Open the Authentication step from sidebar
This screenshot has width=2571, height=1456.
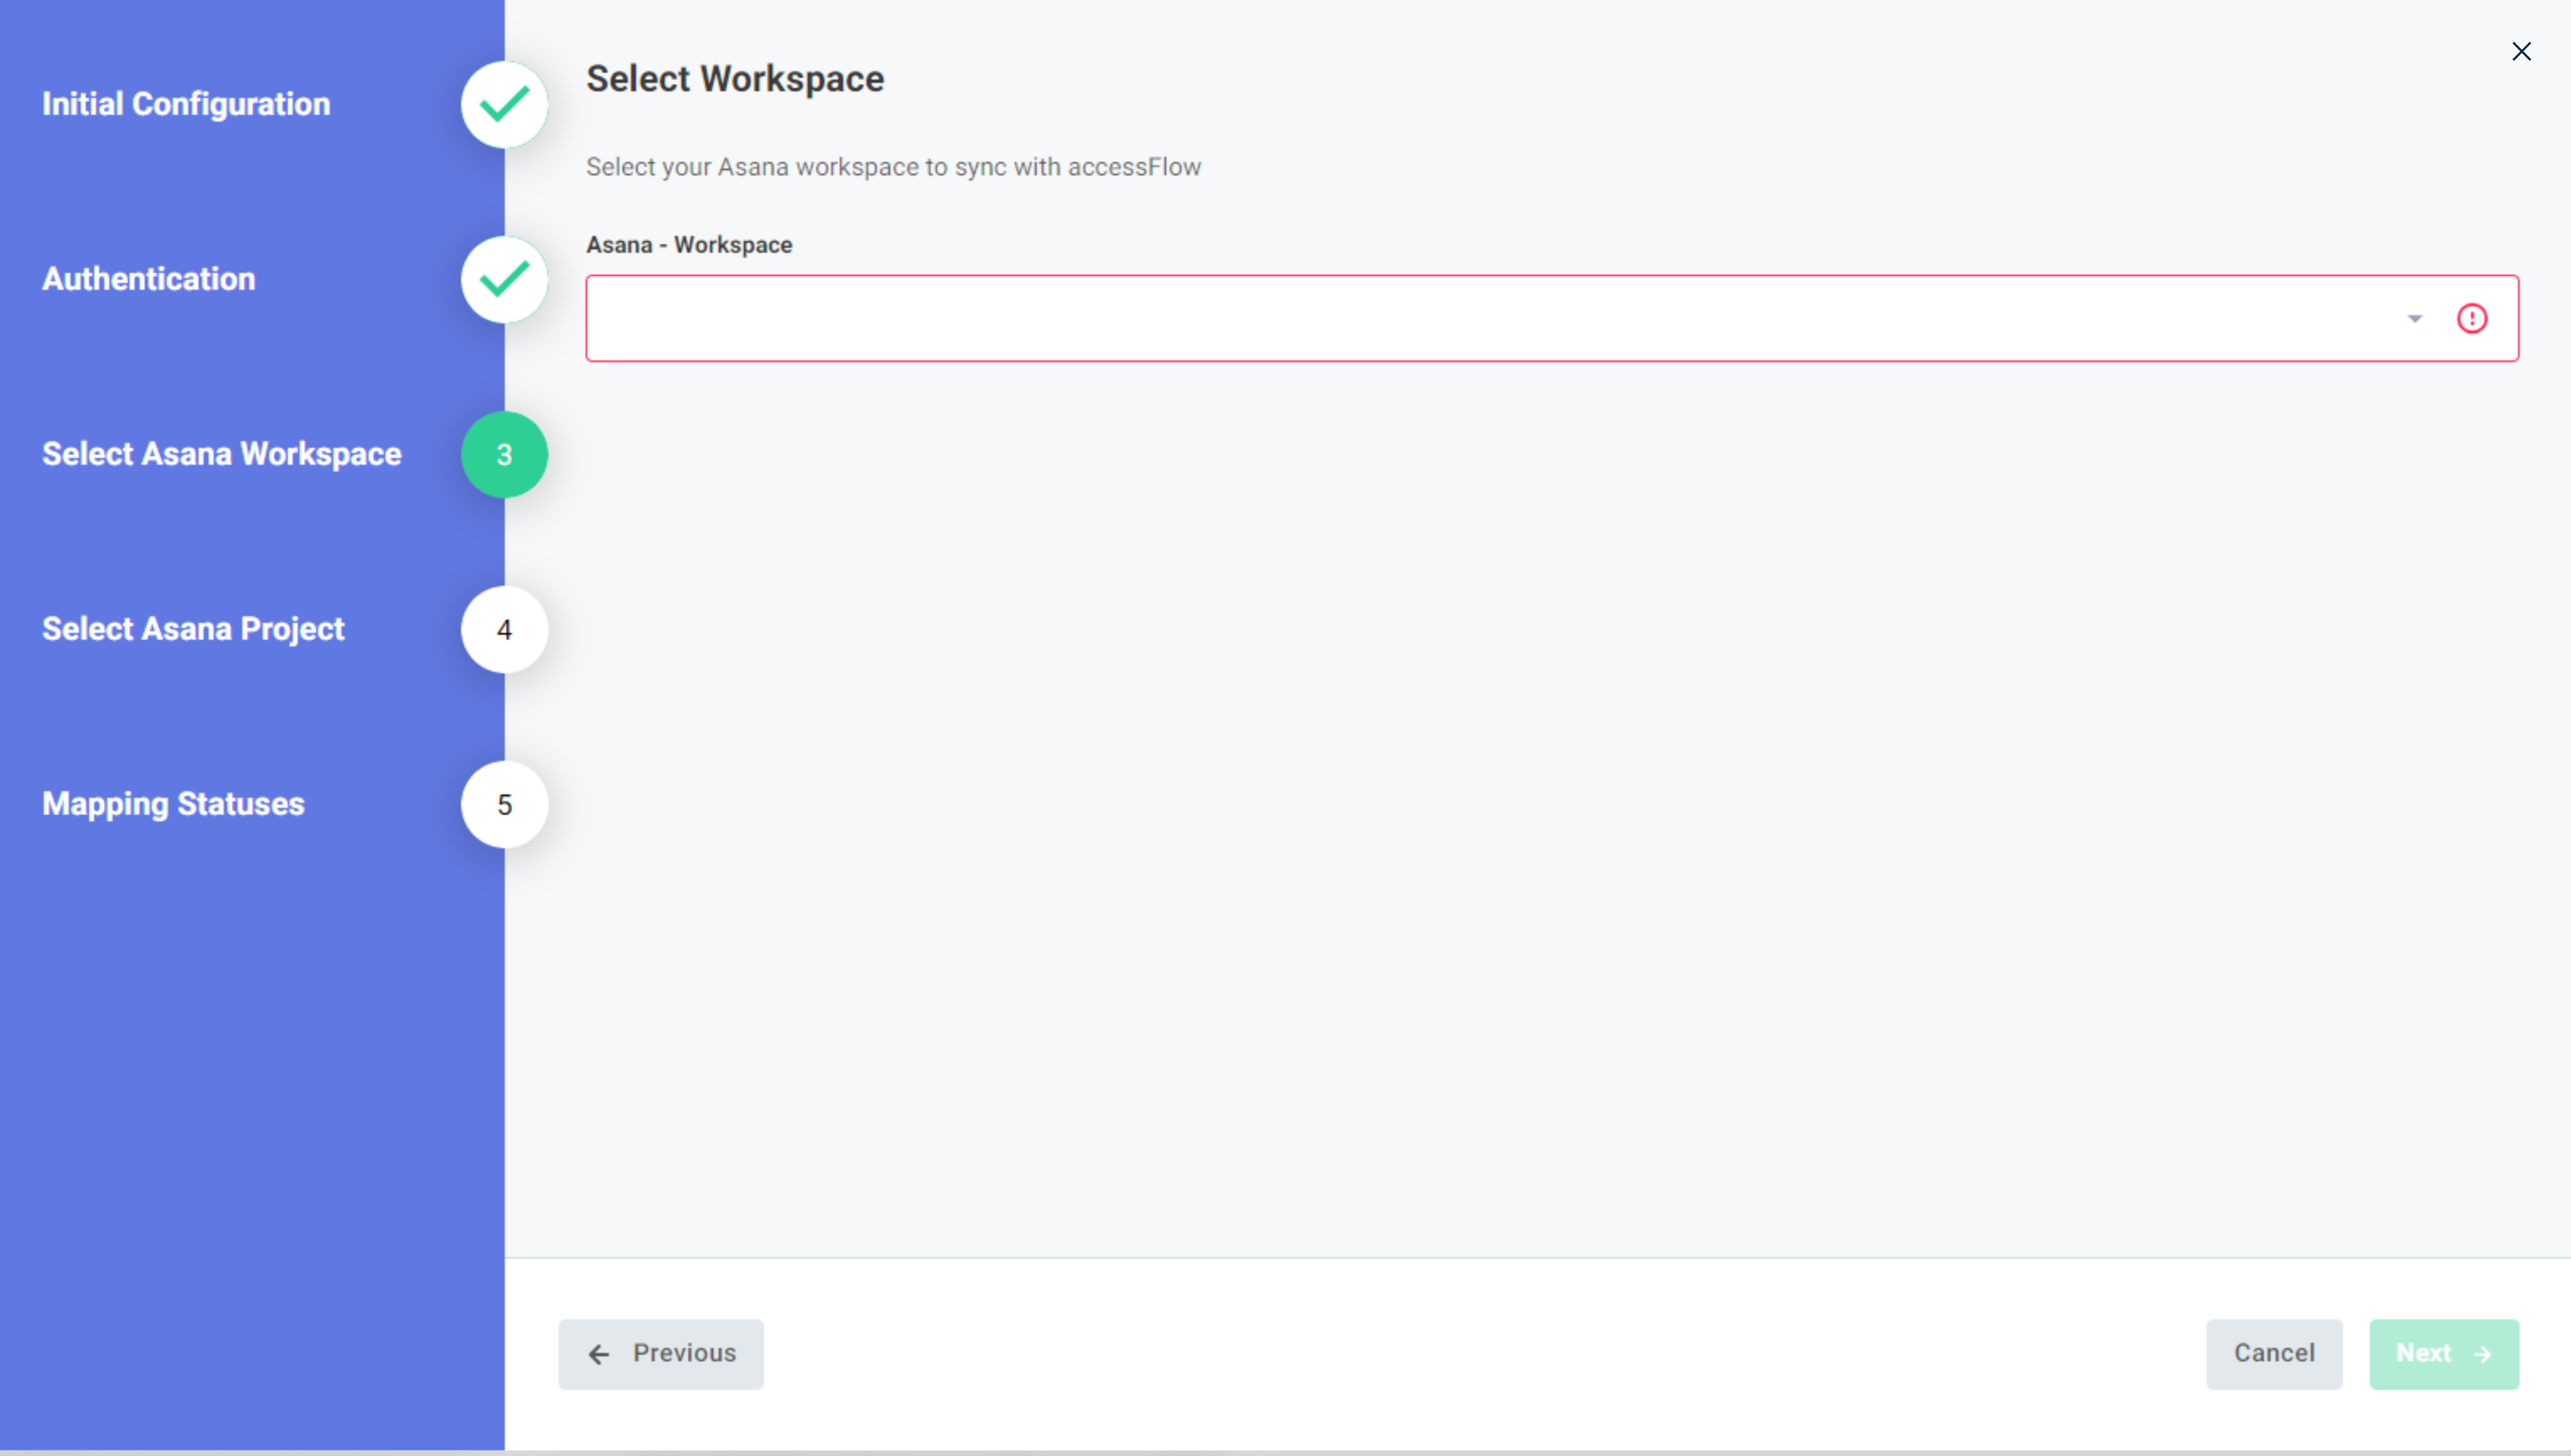[x=149, y=279]
